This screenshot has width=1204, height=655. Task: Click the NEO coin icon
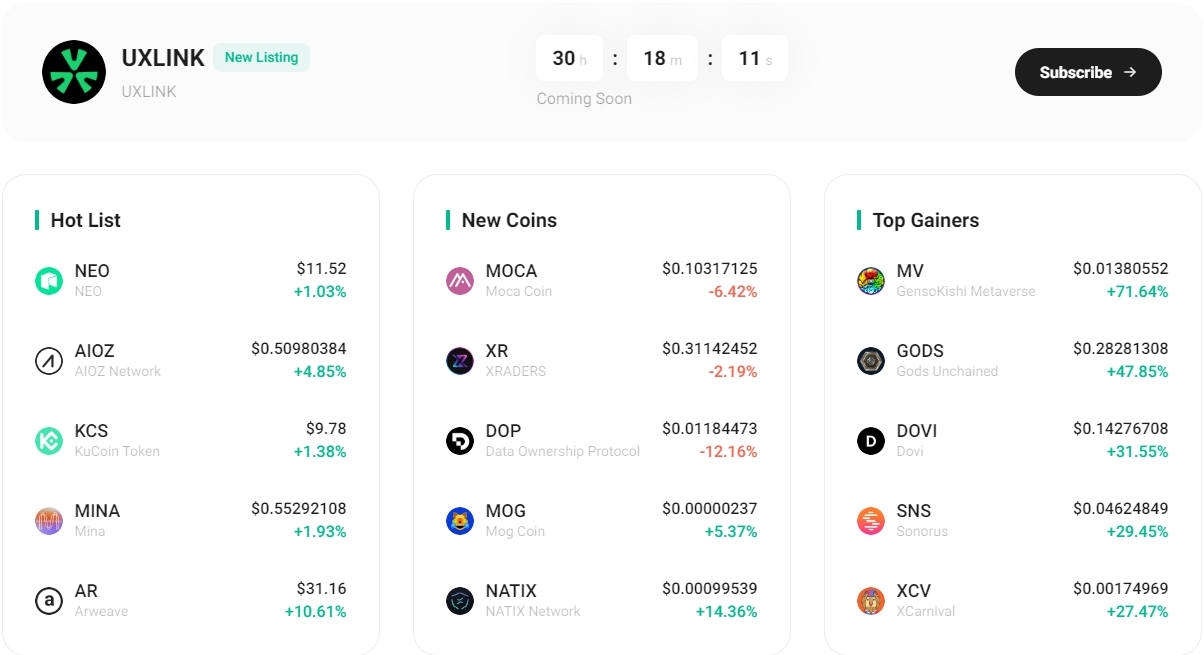[49, 281]
